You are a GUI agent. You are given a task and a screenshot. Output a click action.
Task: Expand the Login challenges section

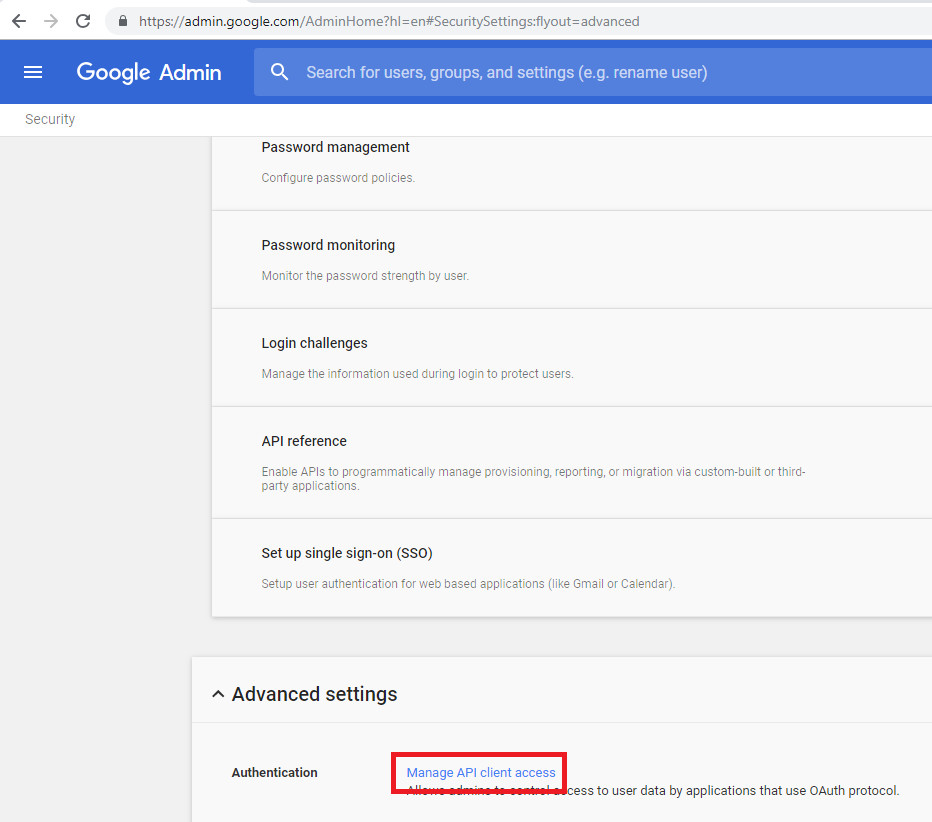(314, 343)
